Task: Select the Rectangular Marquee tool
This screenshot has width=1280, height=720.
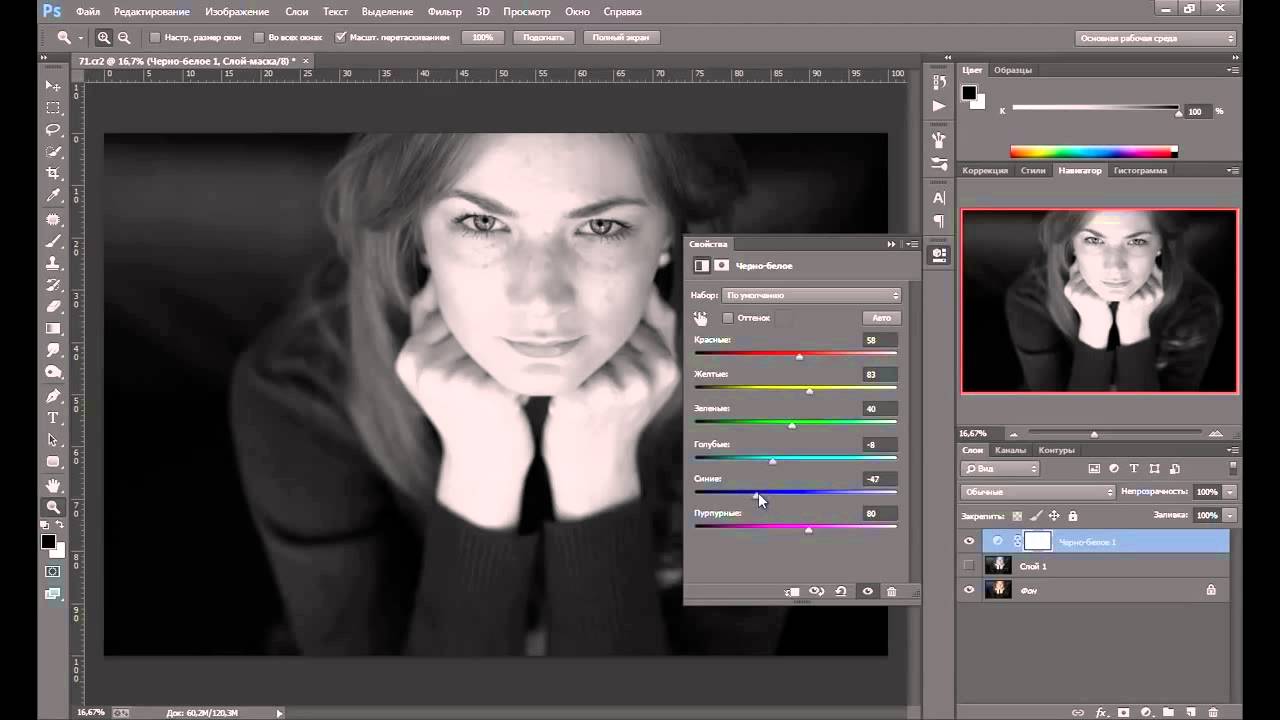Action: [54, 108]
